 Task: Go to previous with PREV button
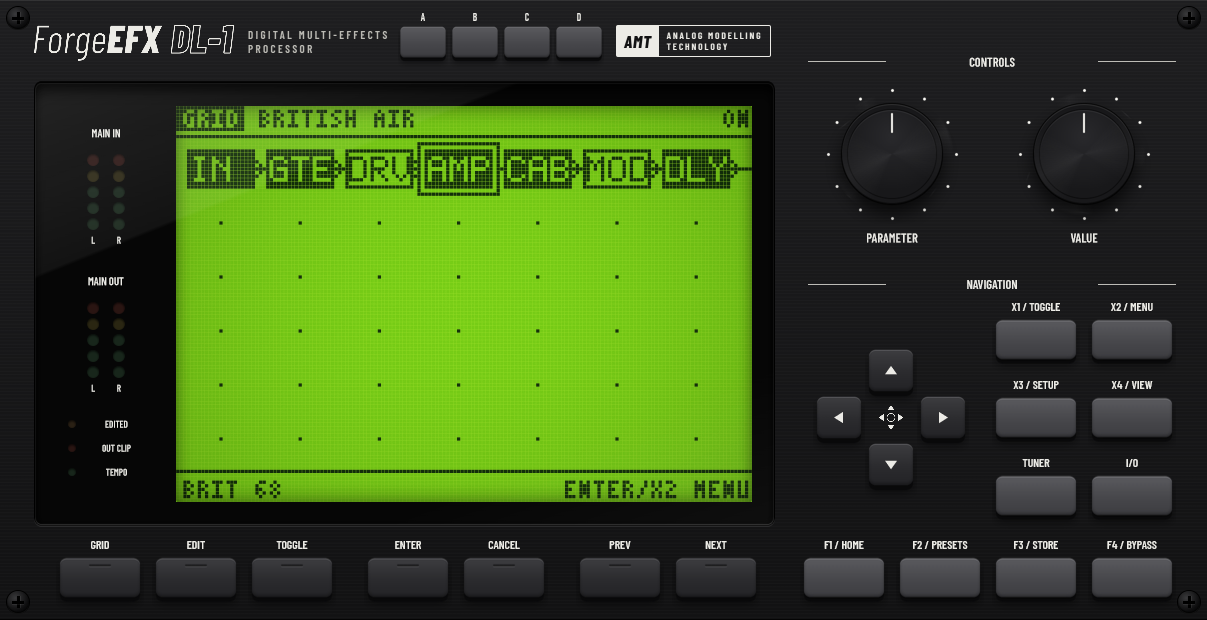[x=620, y=577]
